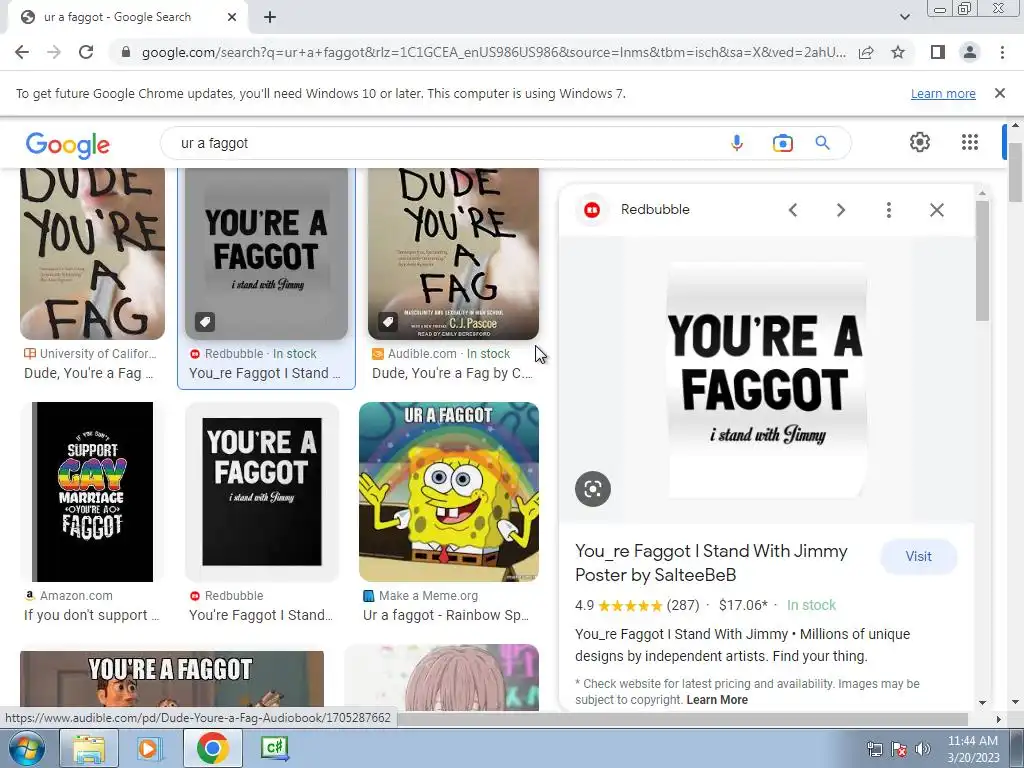The width and height of the screenshot is (1024, 768).
Task: Open the Toy Story meme thumbnail
Action: (172, 680)
